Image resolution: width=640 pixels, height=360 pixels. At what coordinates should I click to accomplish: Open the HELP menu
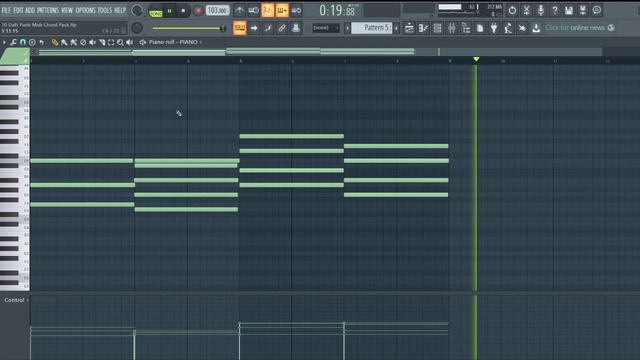pos(120,10)
